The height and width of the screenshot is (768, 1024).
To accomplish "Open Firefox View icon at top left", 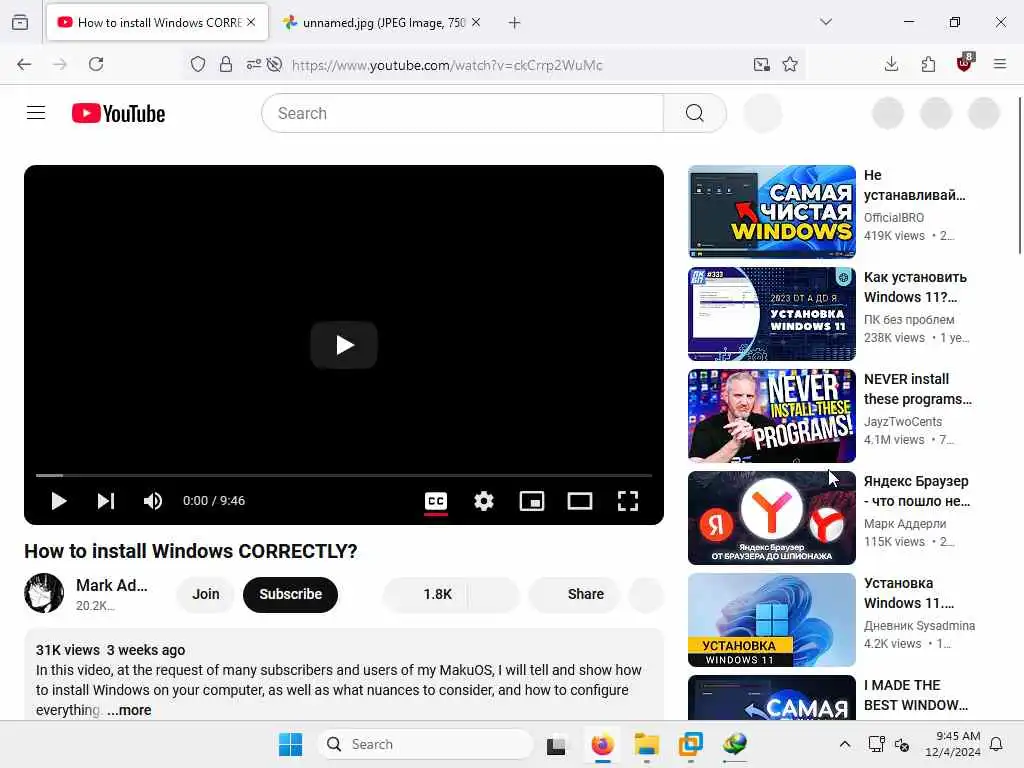I will [20, 22].
